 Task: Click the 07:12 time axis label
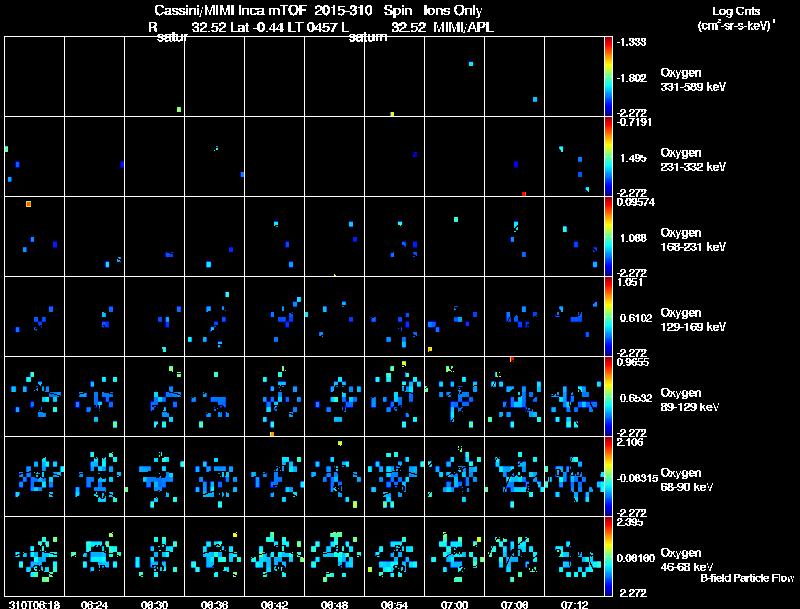[574, 604]
